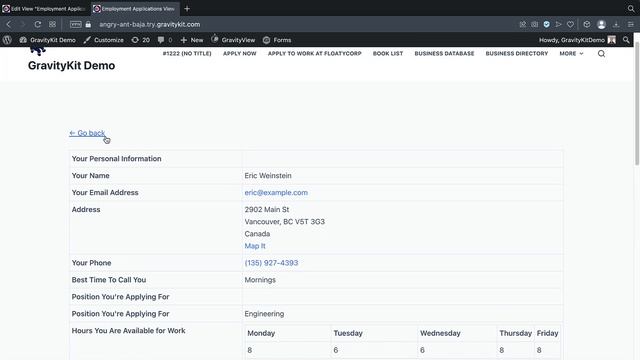Click the search tabs magnifier icon
This screenshot has height=360, width=640.
(x=631, y=9)
